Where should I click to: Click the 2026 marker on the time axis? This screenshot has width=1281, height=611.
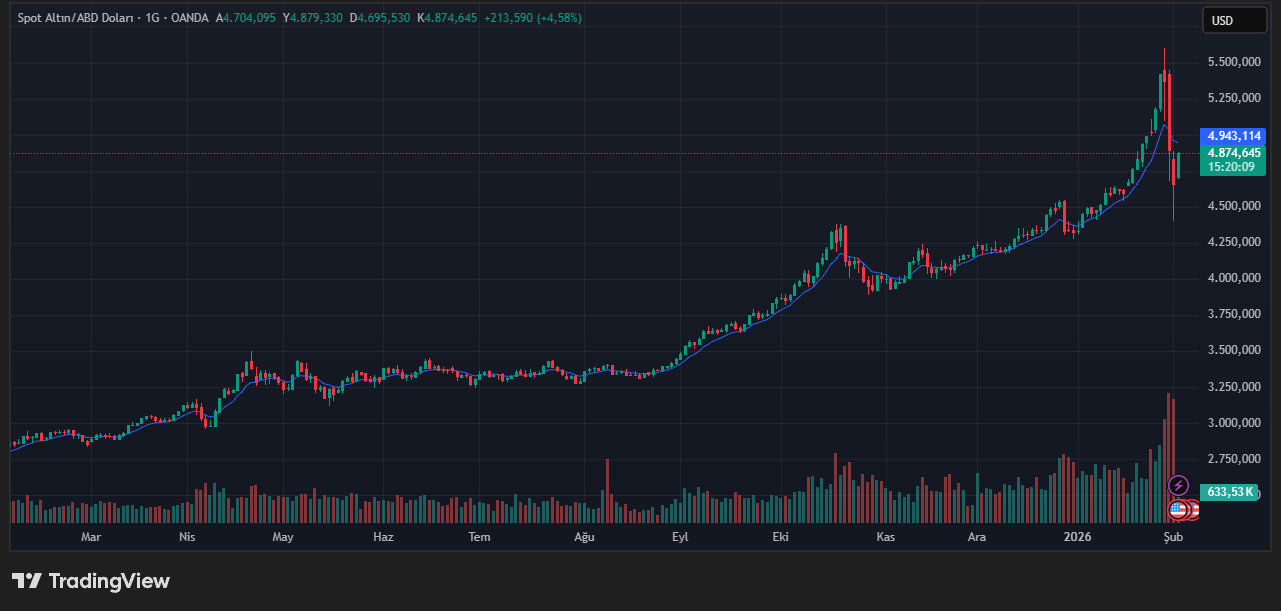[x=1077, y=537]
